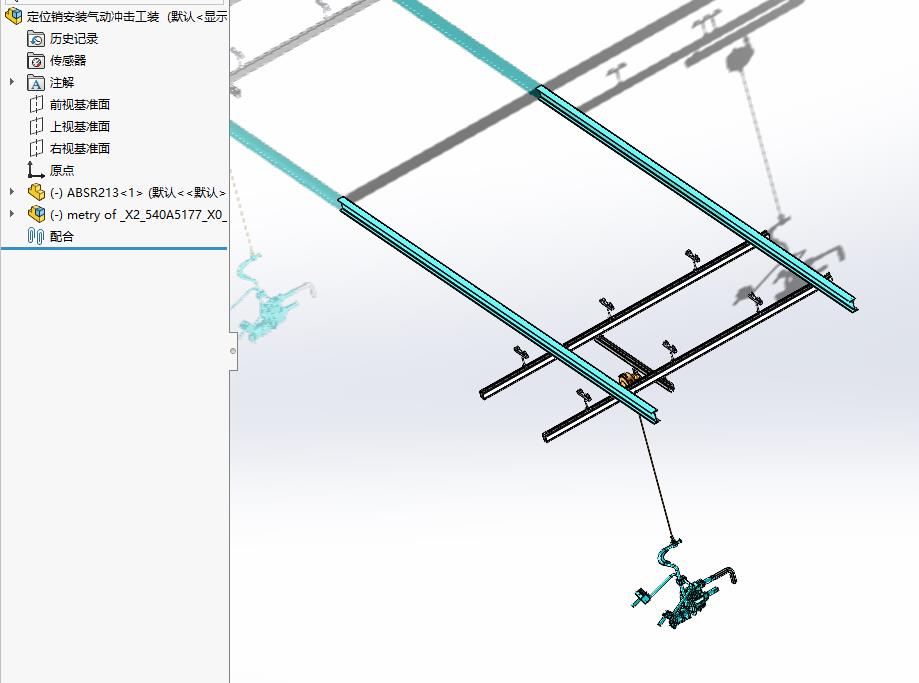
Task: Select the (-) ABSR213<1> component
Action: [138, 192]
